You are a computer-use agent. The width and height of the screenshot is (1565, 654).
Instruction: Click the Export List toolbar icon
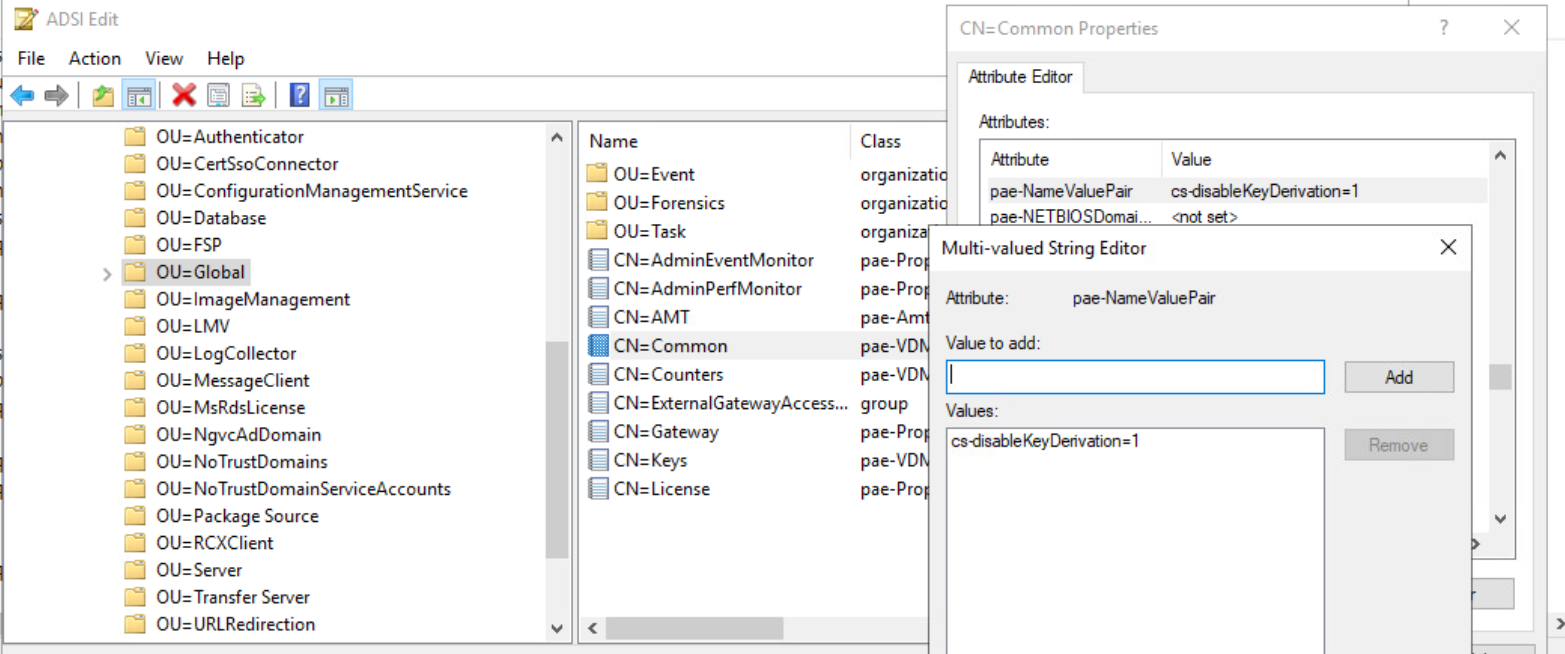point(253,96)
